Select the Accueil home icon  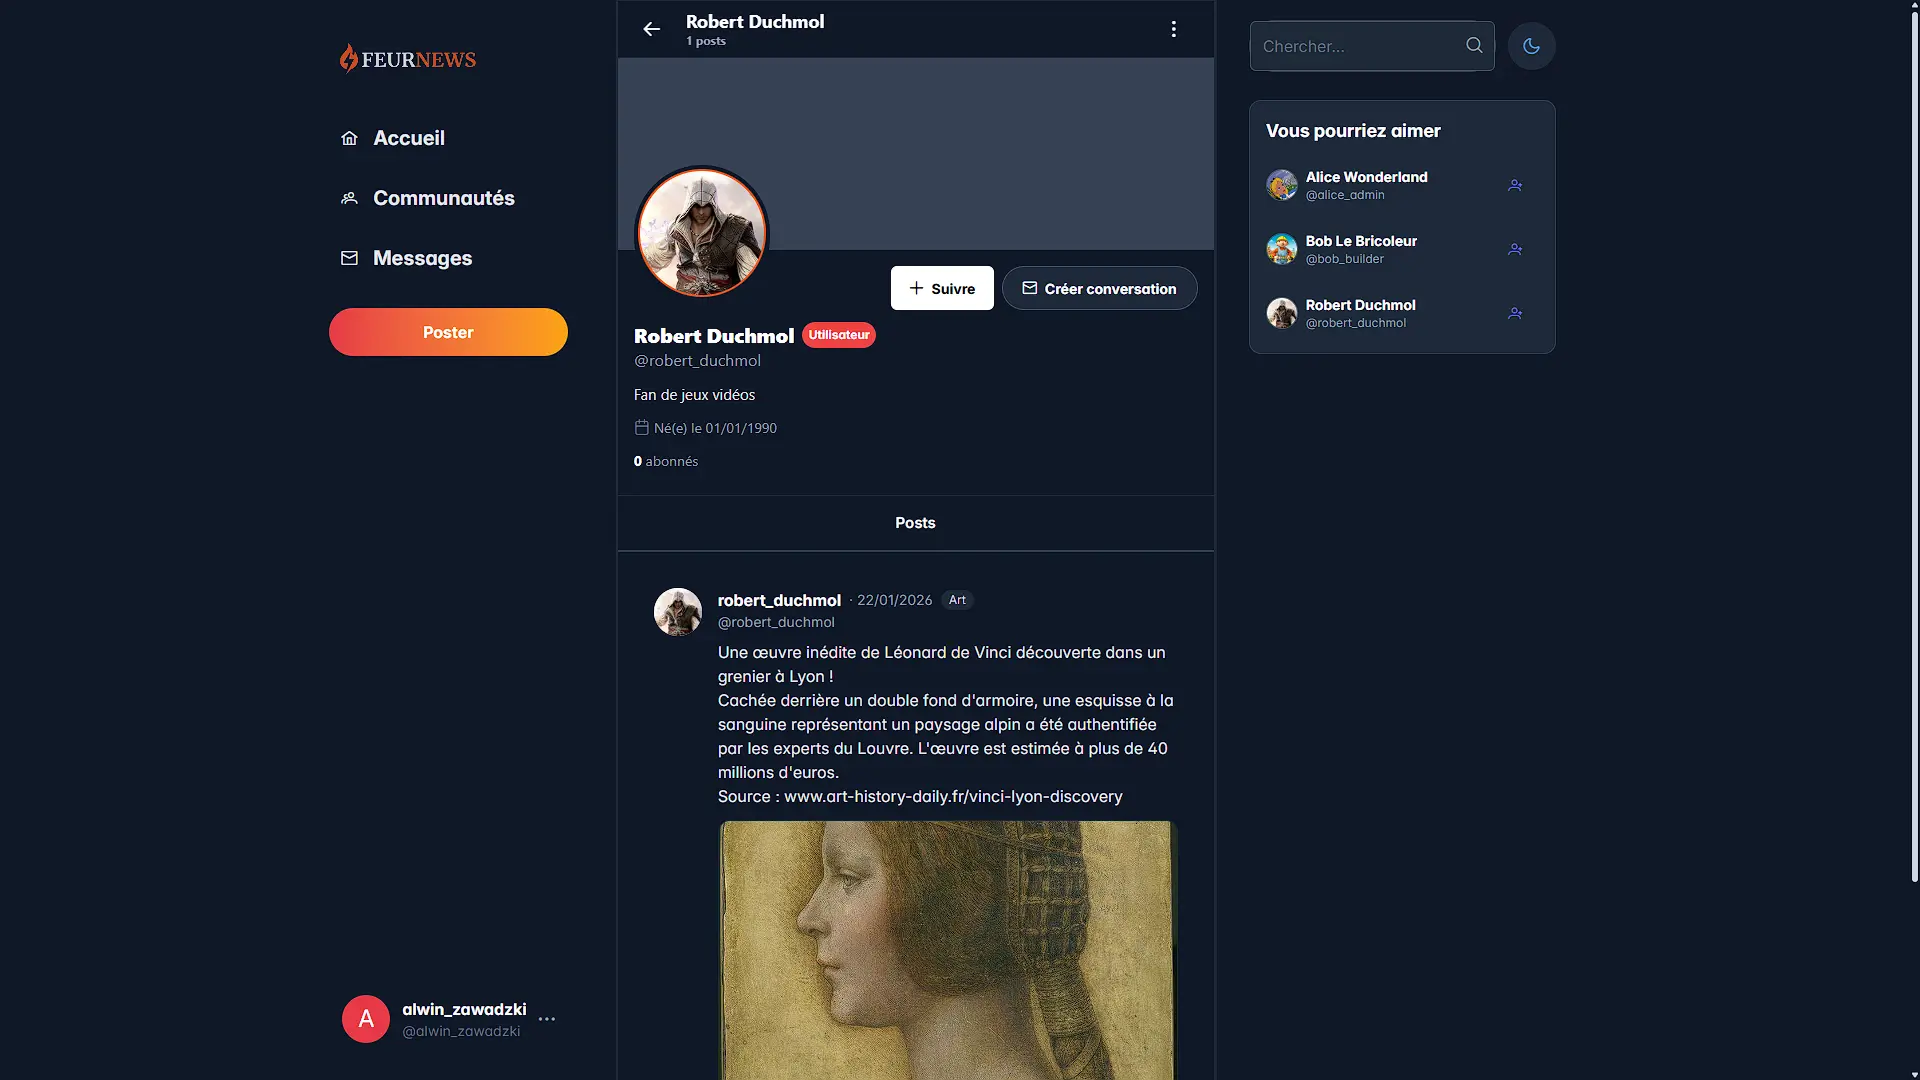point(349,138)
